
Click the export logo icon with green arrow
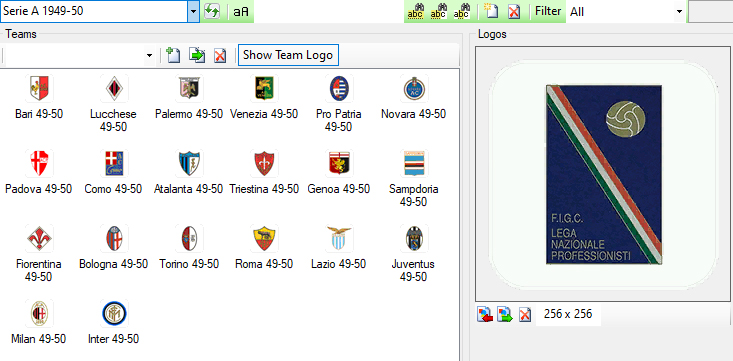pyautogui.click(x=505, y=314)
